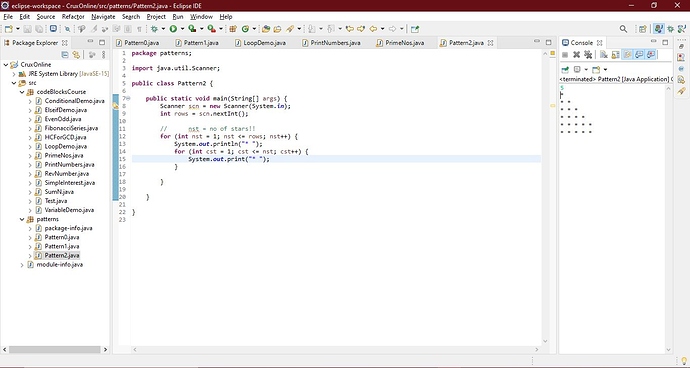Open the New file dropdown arrow
The height and width of the screenshot is (368, 690).
point(18,29)
